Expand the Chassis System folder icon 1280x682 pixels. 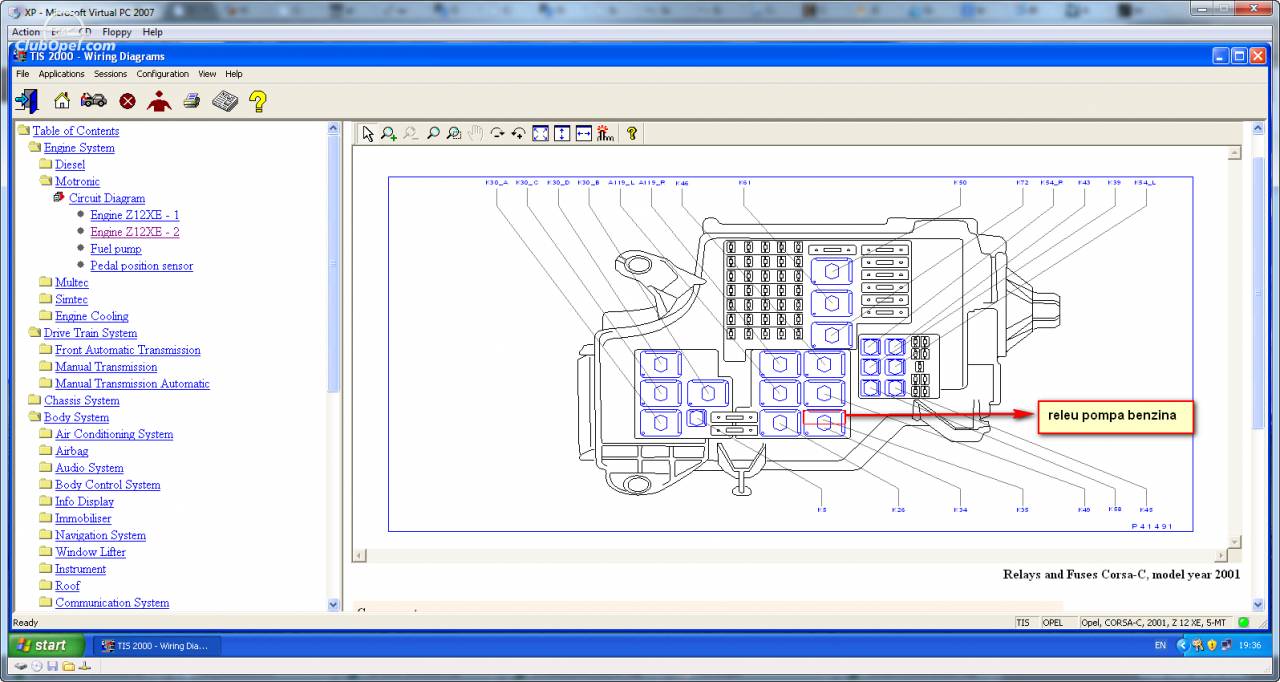click(35, 400)
